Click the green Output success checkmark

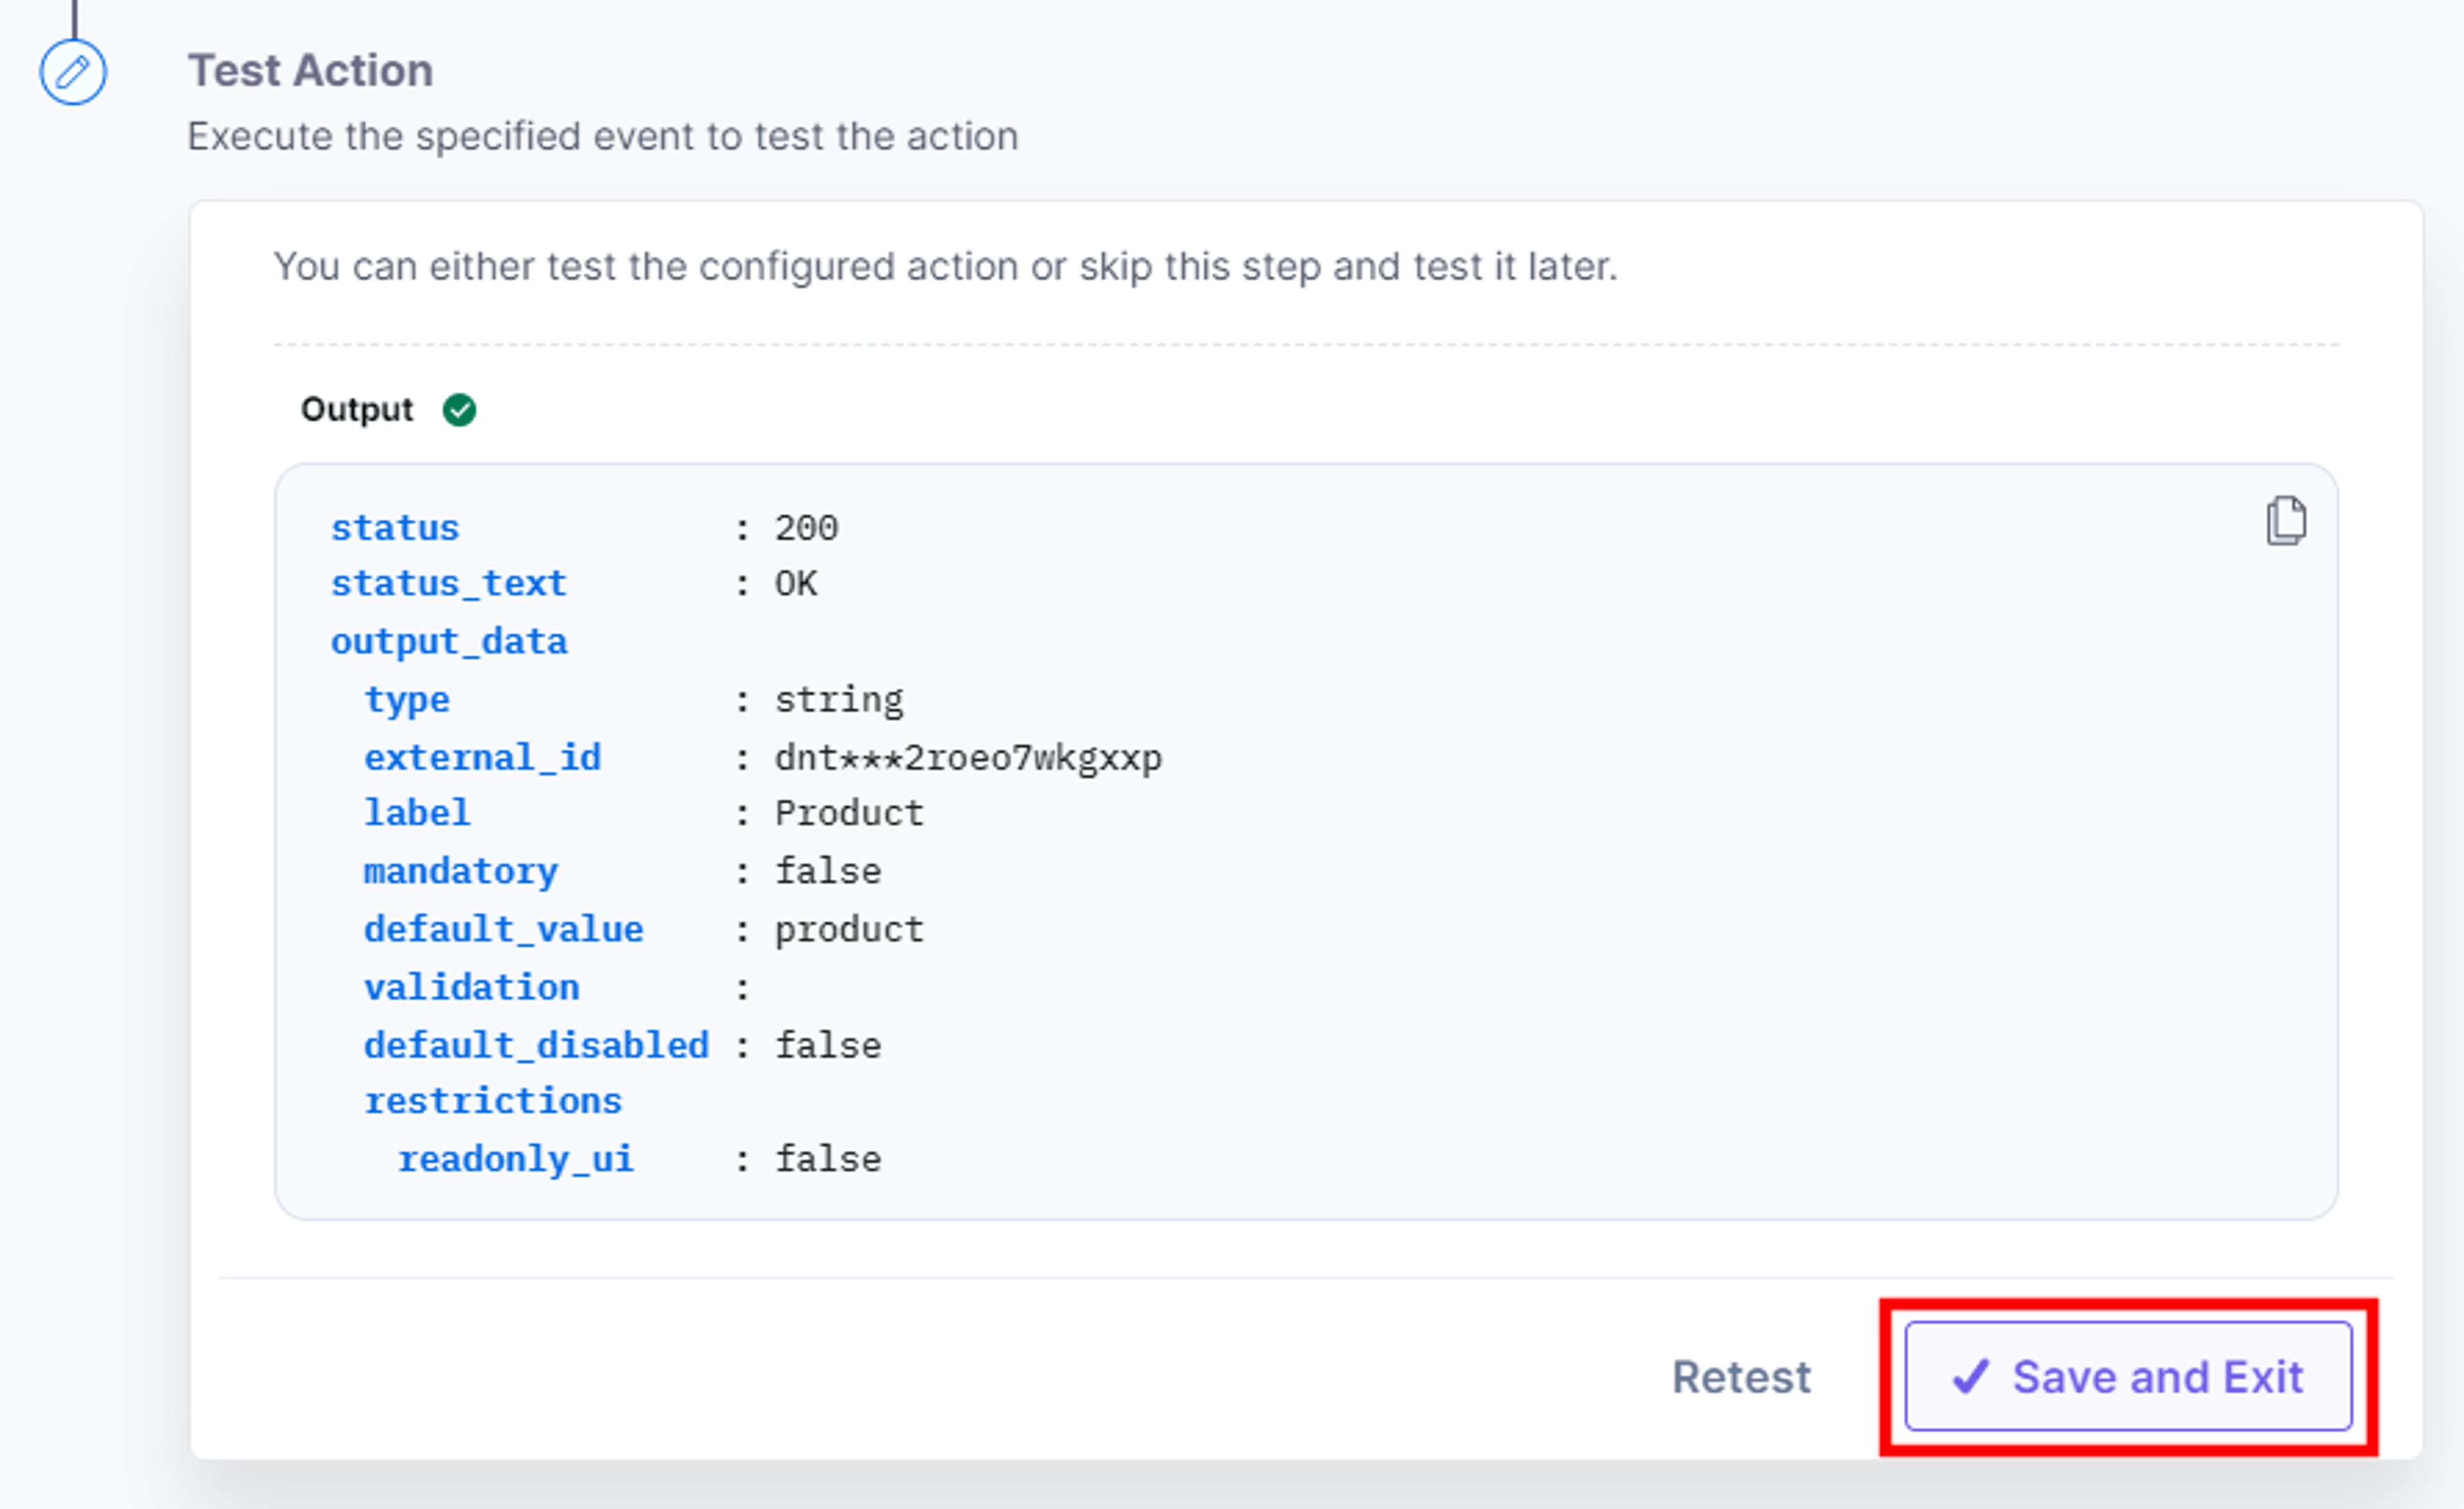coord(460,410)
